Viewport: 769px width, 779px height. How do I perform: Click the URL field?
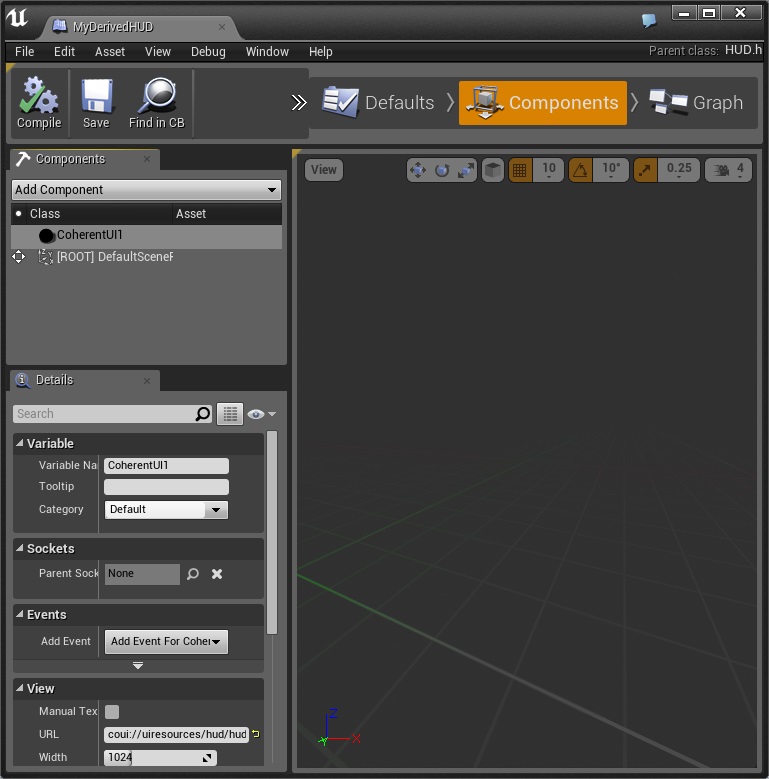[176, 735]
